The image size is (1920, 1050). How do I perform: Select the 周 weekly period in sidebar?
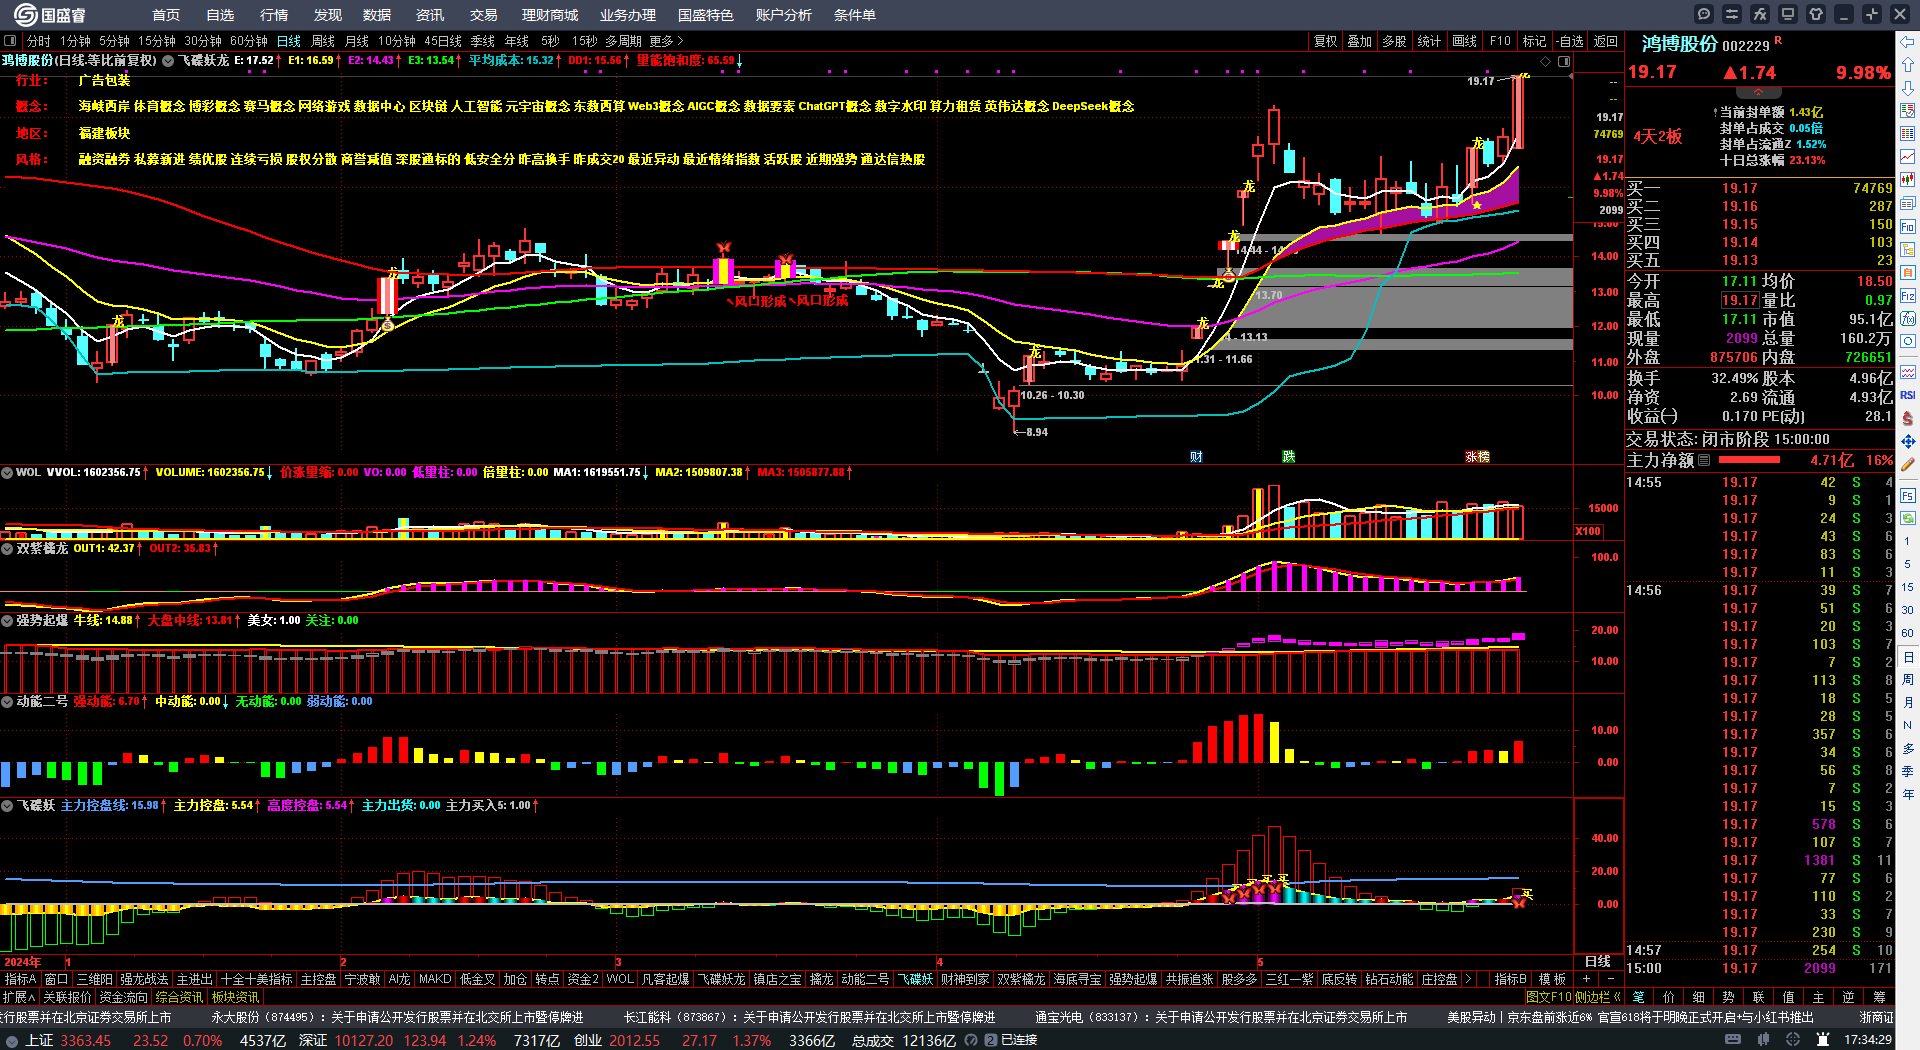pos(1908,680)
